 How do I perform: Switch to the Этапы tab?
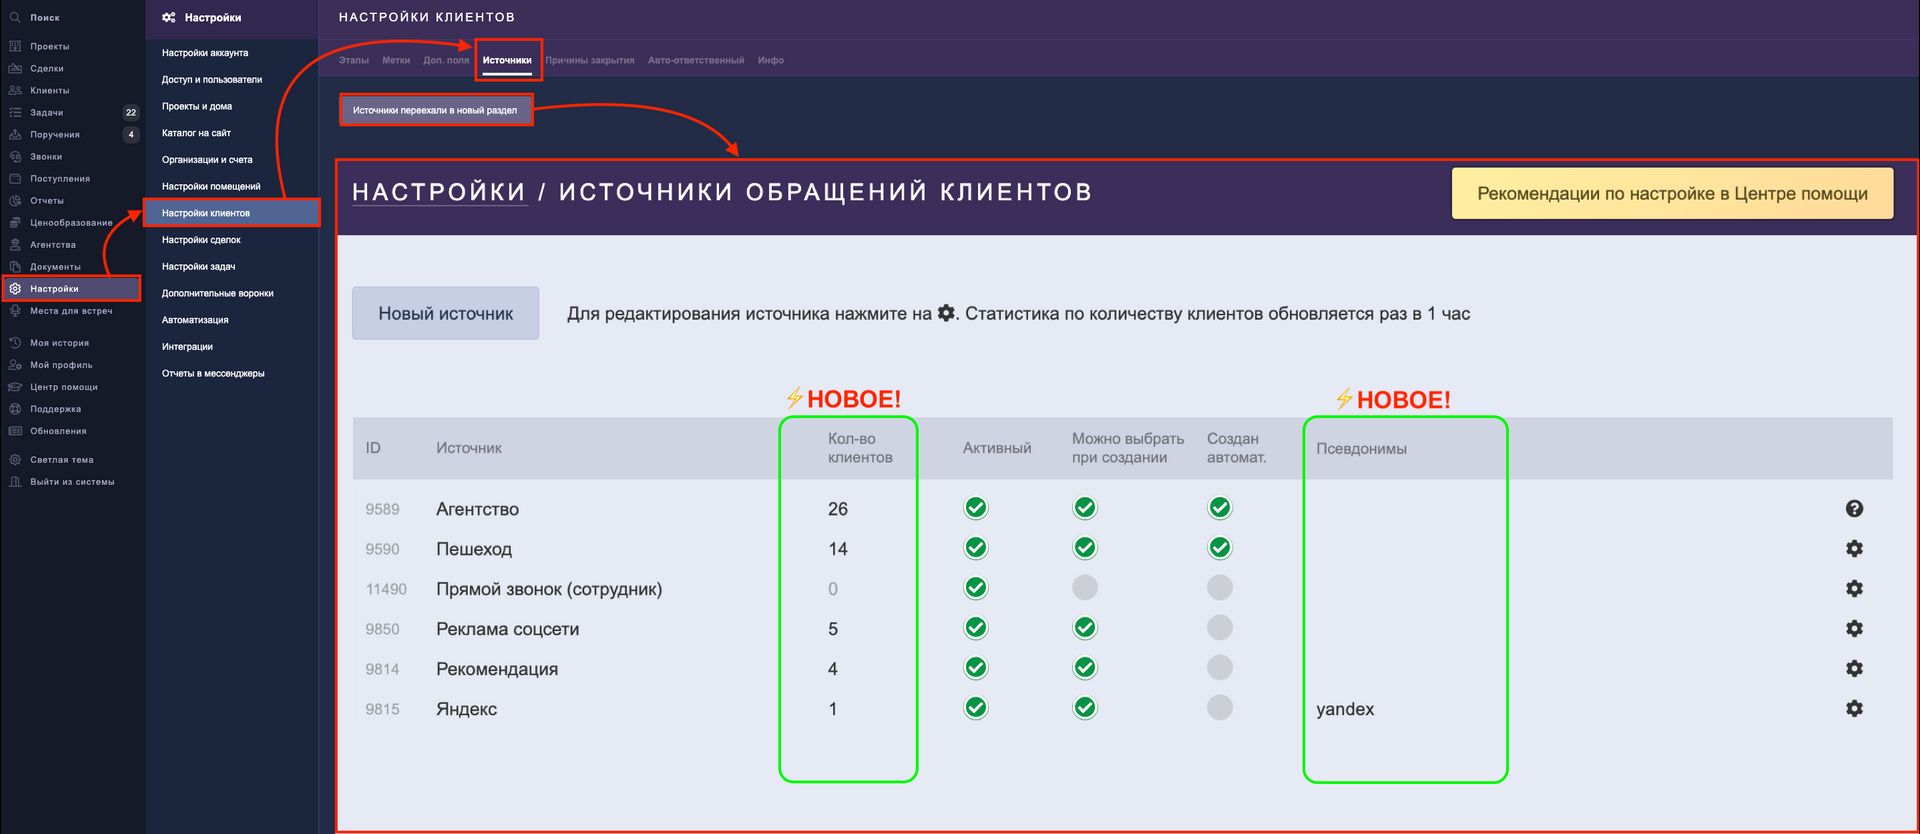click(x=354, y=60)
